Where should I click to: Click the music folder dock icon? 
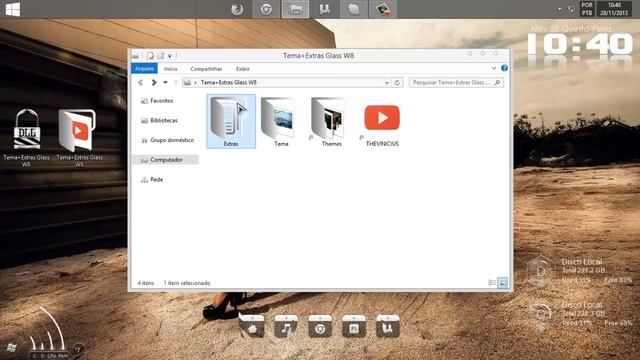pos(286,326)
